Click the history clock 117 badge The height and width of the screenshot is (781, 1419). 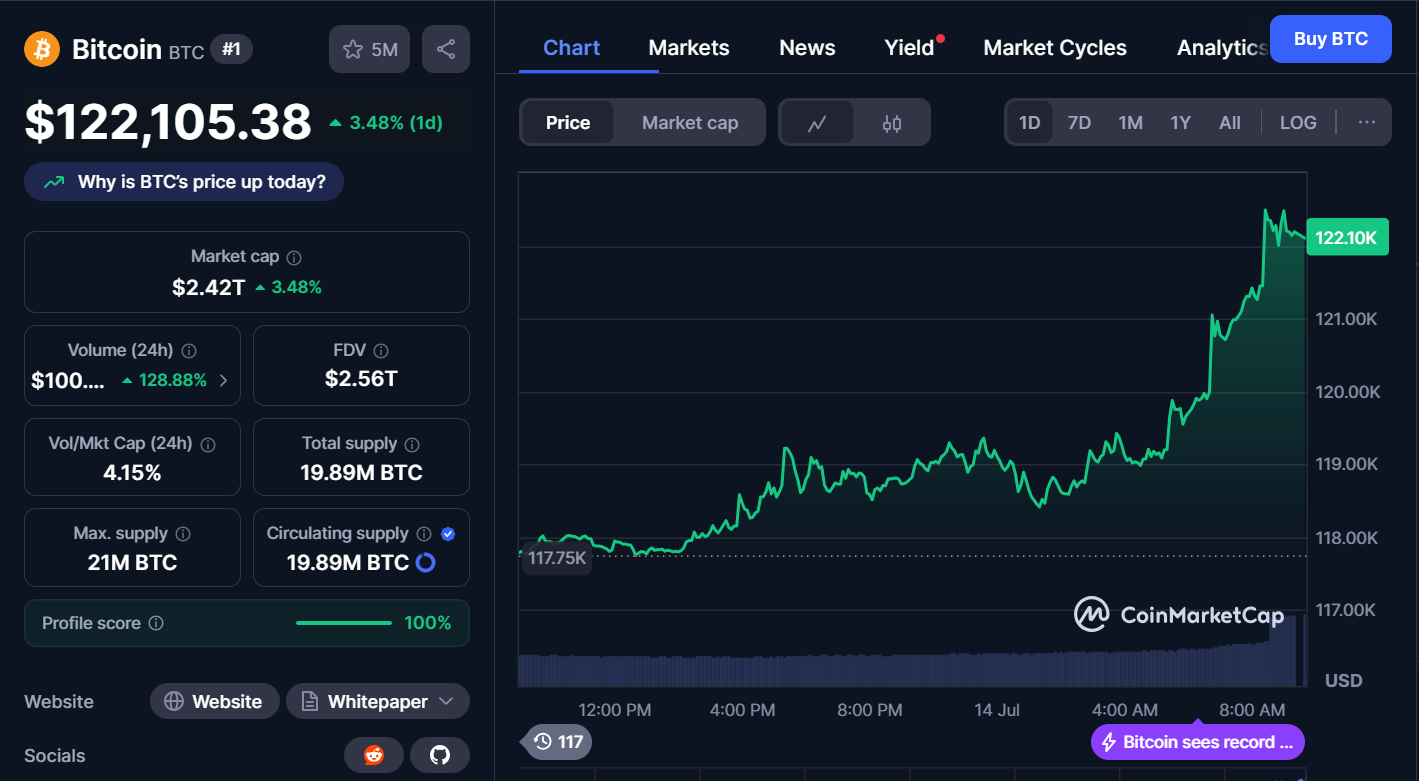tap(556, 742)
